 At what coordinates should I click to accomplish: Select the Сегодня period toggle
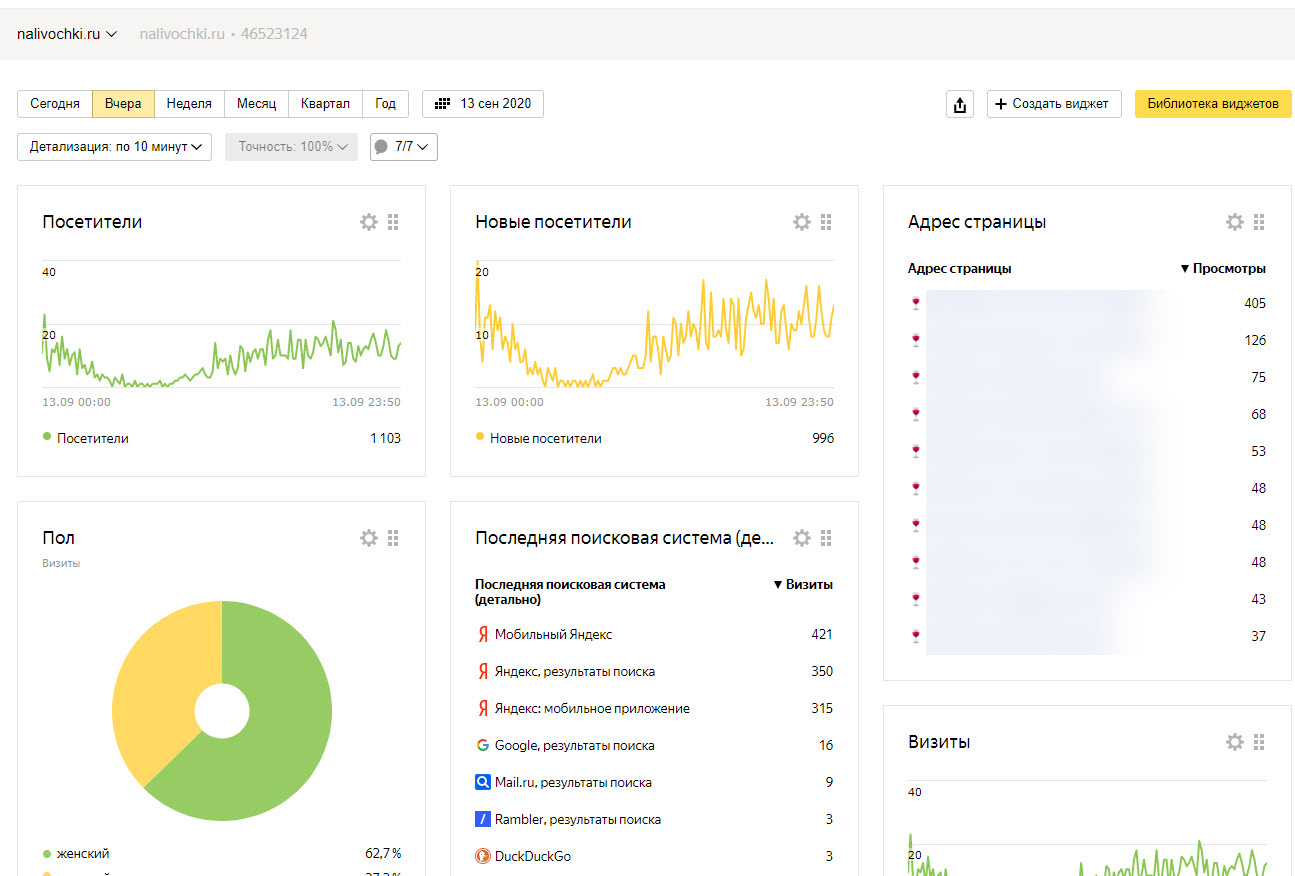(55, 104)
